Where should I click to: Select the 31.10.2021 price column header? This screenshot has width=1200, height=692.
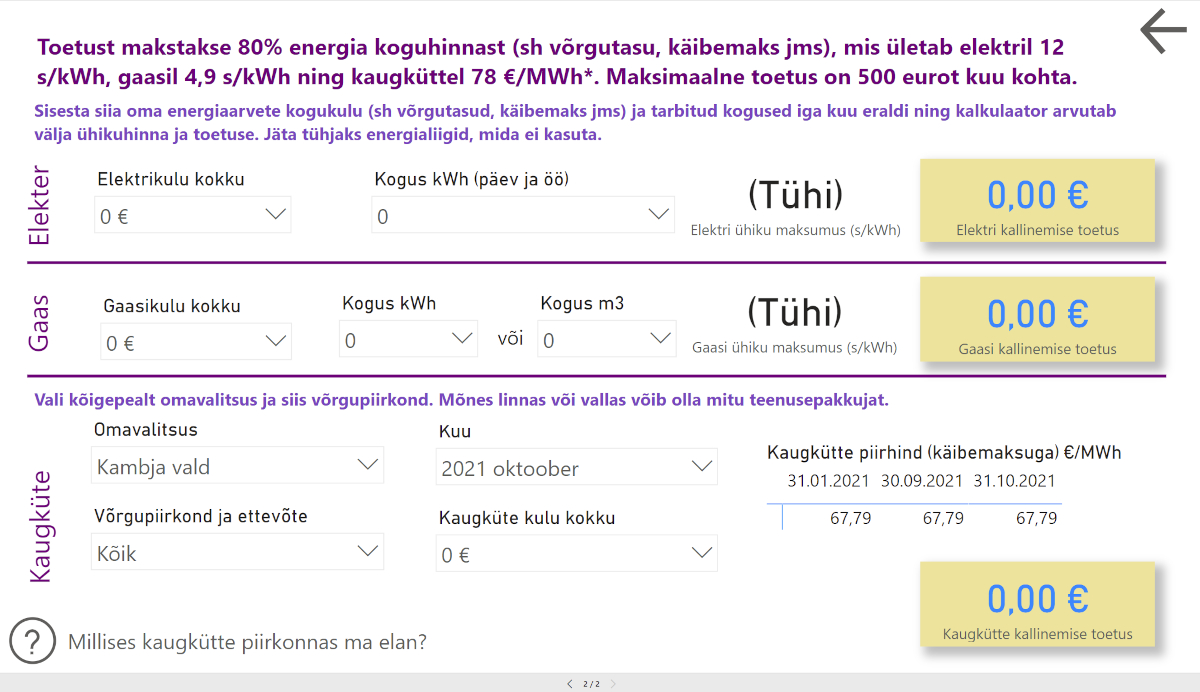click(1015, 481)
